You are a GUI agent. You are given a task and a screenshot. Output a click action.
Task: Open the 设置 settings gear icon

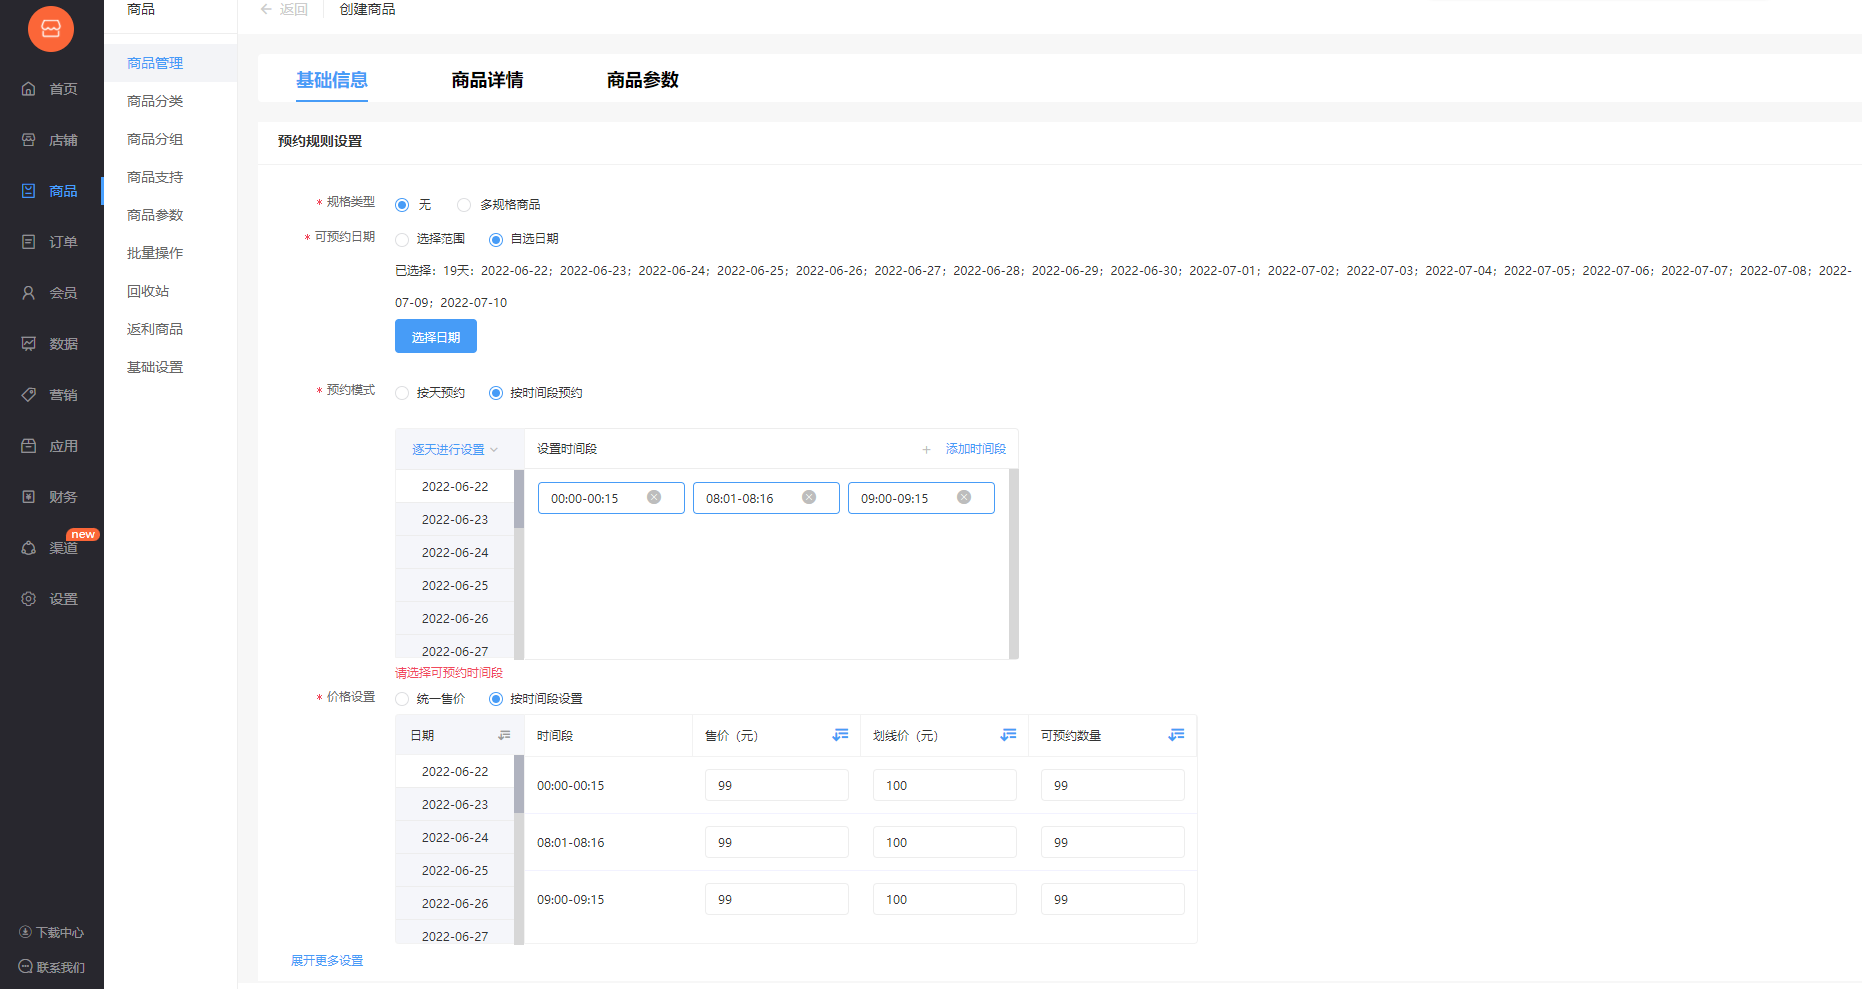(29, 599)
